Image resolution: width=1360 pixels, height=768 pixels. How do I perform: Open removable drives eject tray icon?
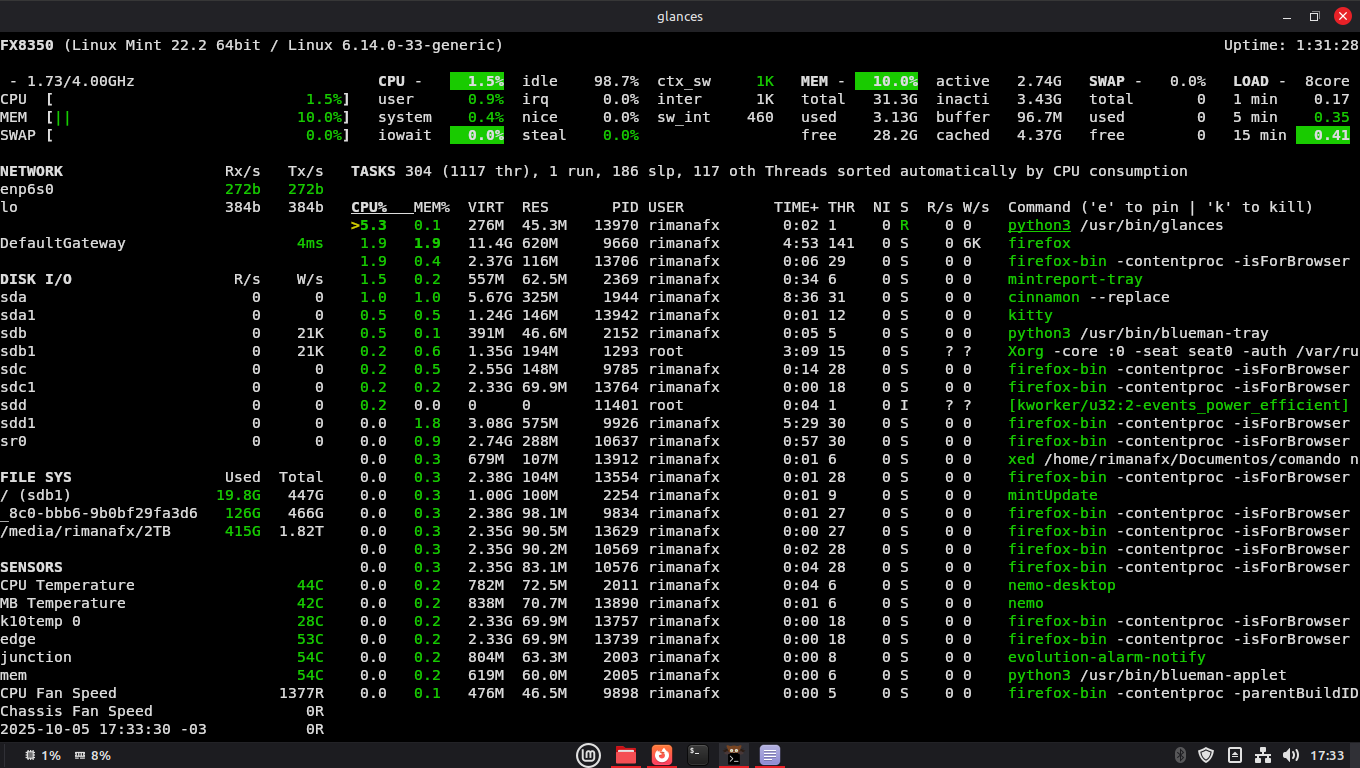(x=1235, y=755)
